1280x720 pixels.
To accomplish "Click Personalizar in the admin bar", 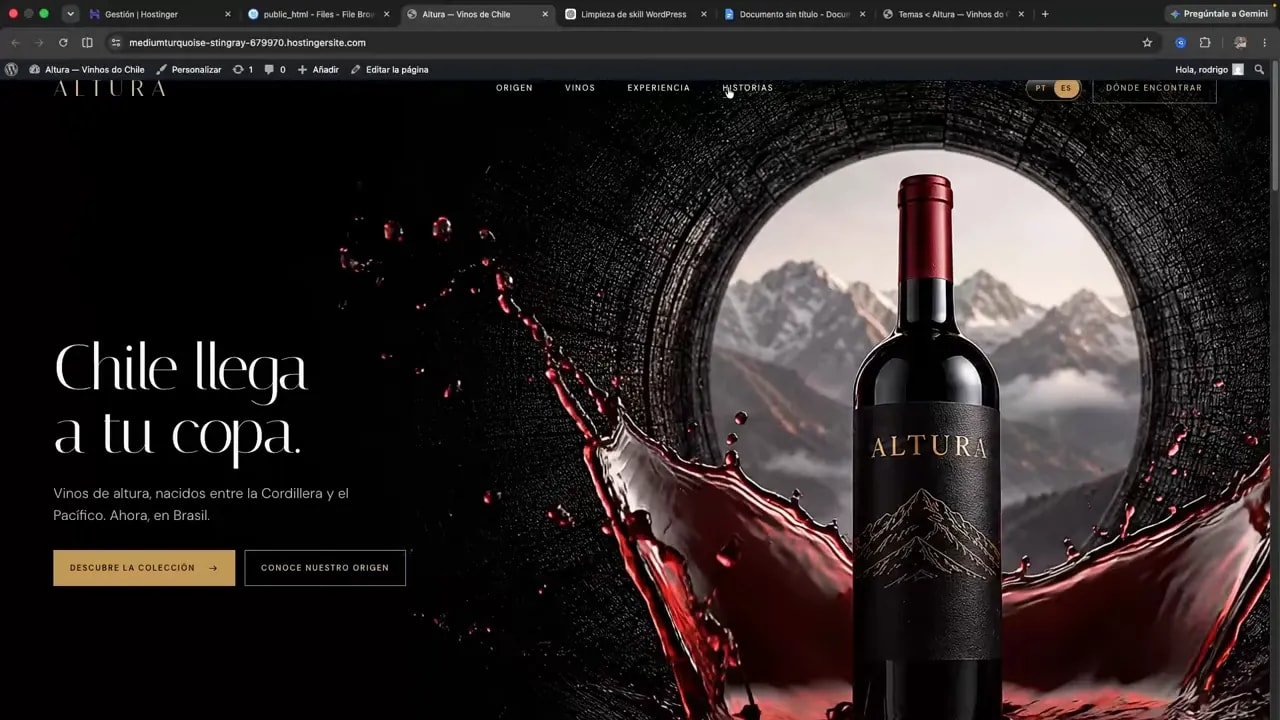I will [189, 69].
